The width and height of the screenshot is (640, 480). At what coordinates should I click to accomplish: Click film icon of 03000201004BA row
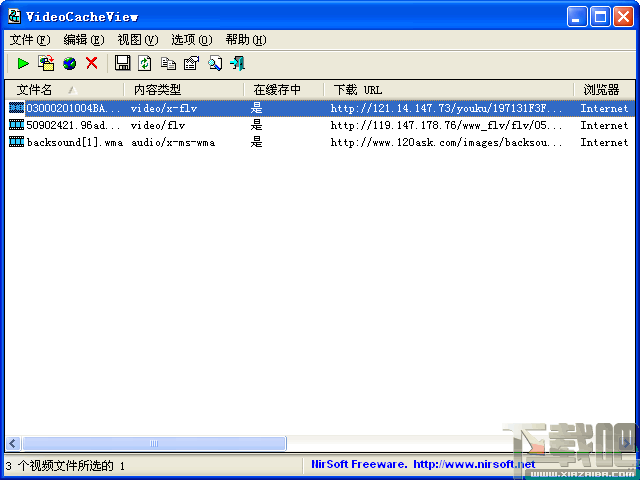click(16, 108)
